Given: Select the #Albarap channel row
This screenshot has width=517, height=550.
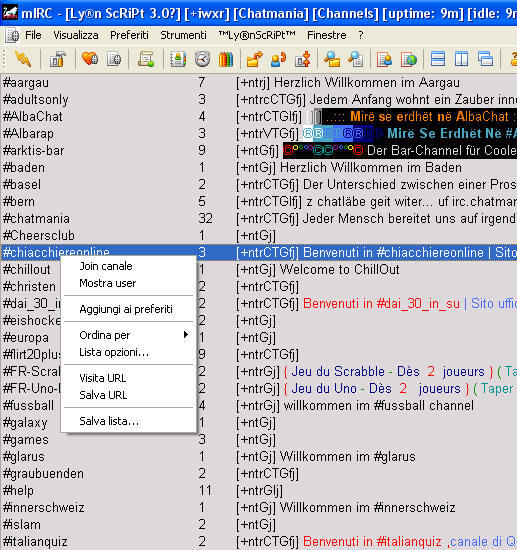Looking at the screenshot, I should coord(258,134).
